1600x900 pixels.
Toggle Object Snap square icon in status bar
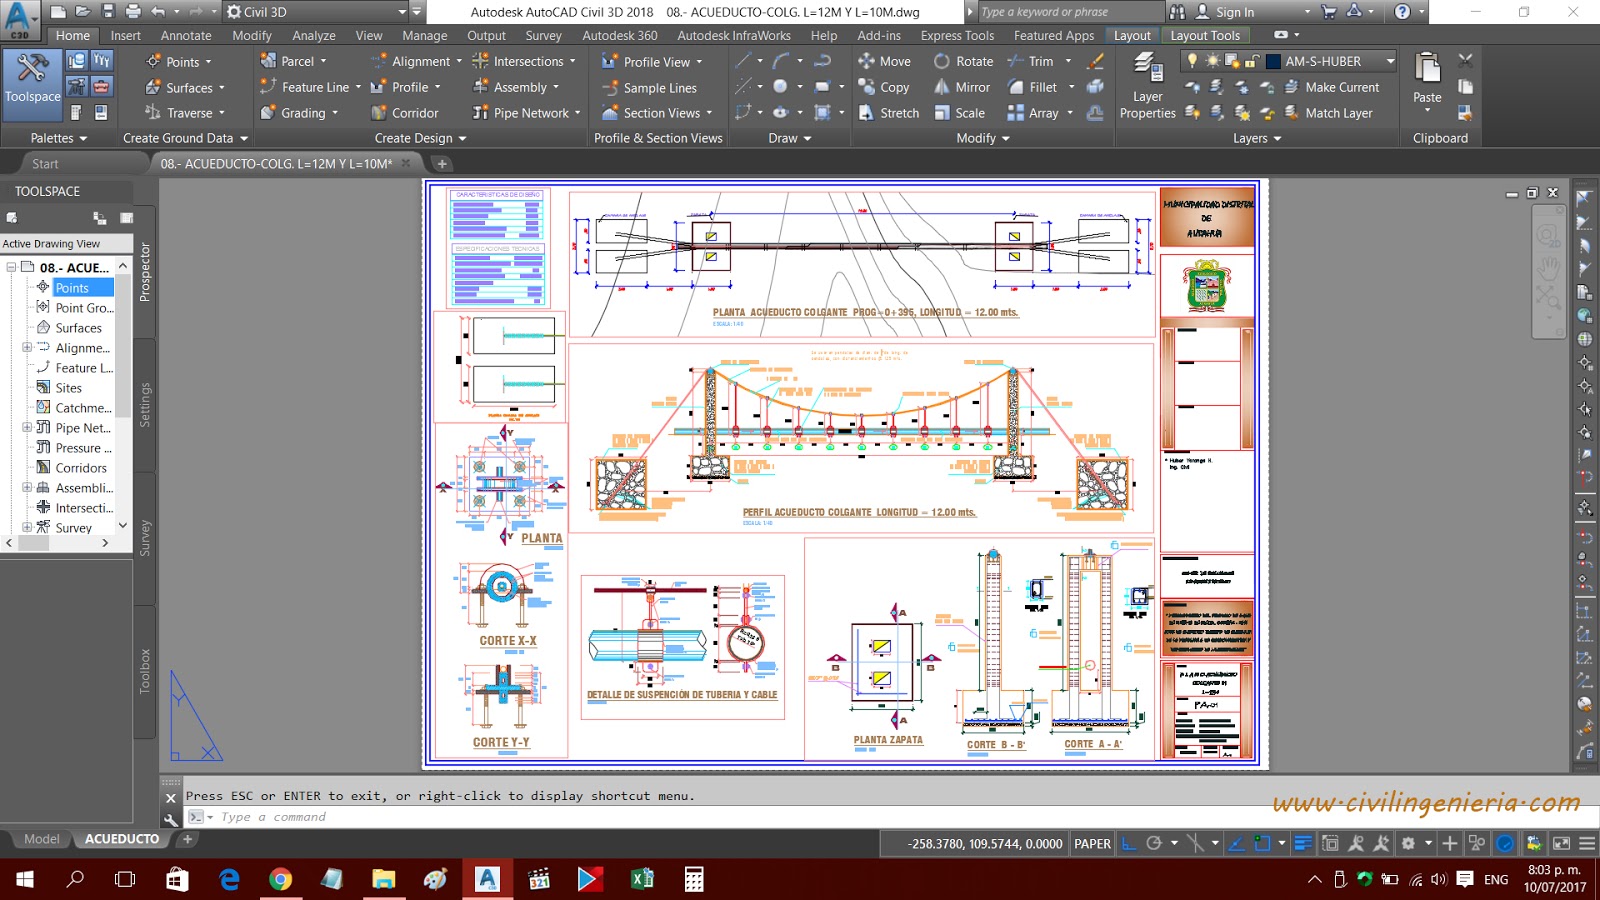[x=1262, y=843]
